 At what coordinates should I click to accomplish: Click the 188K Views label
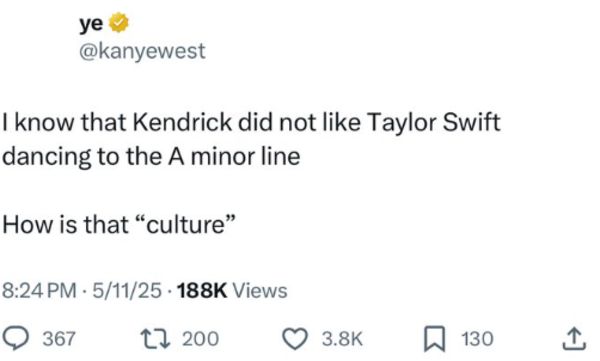tap(232, 291)
